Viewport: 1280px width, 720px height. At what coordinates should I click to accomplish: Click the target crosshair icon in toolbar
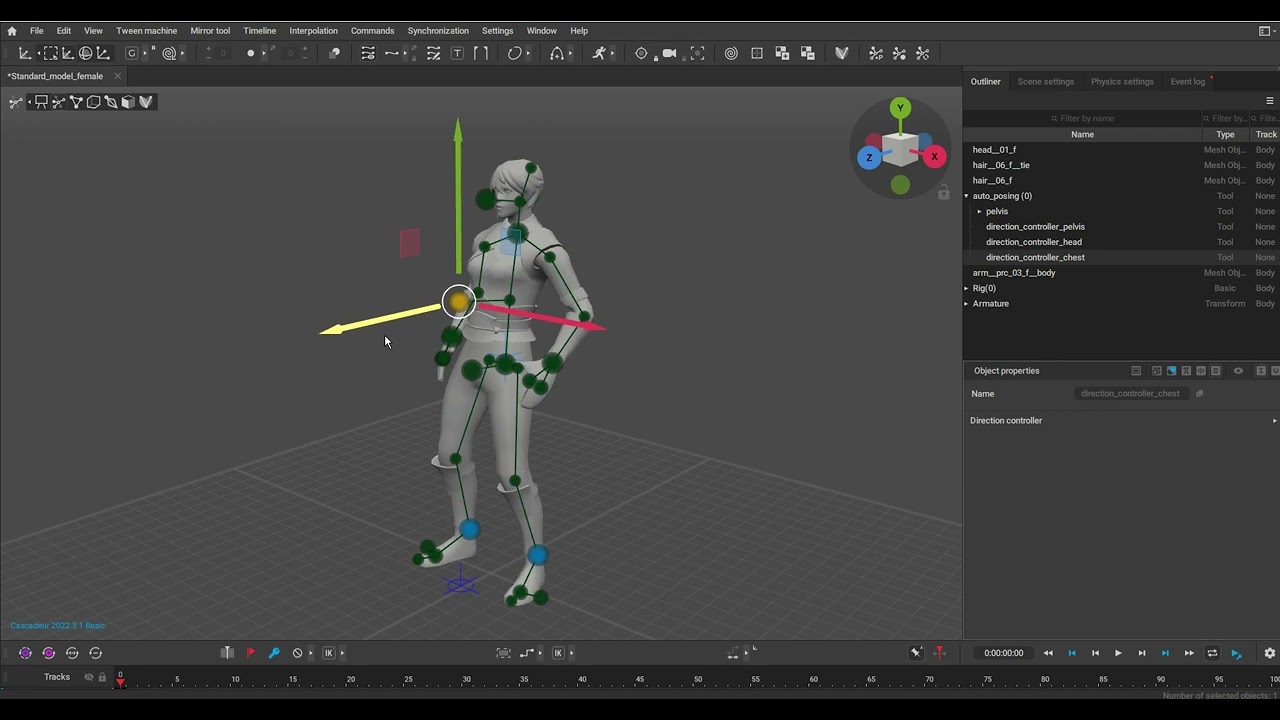tap(641, 53)
